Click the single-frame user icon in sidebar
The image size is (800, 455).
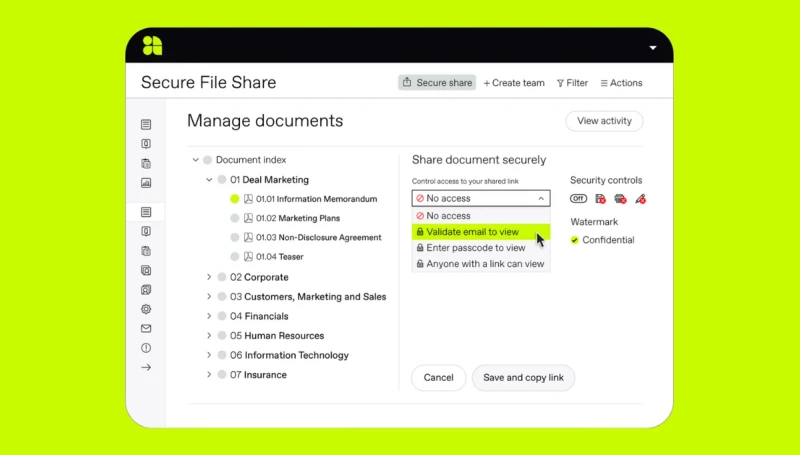click(146, 270)
